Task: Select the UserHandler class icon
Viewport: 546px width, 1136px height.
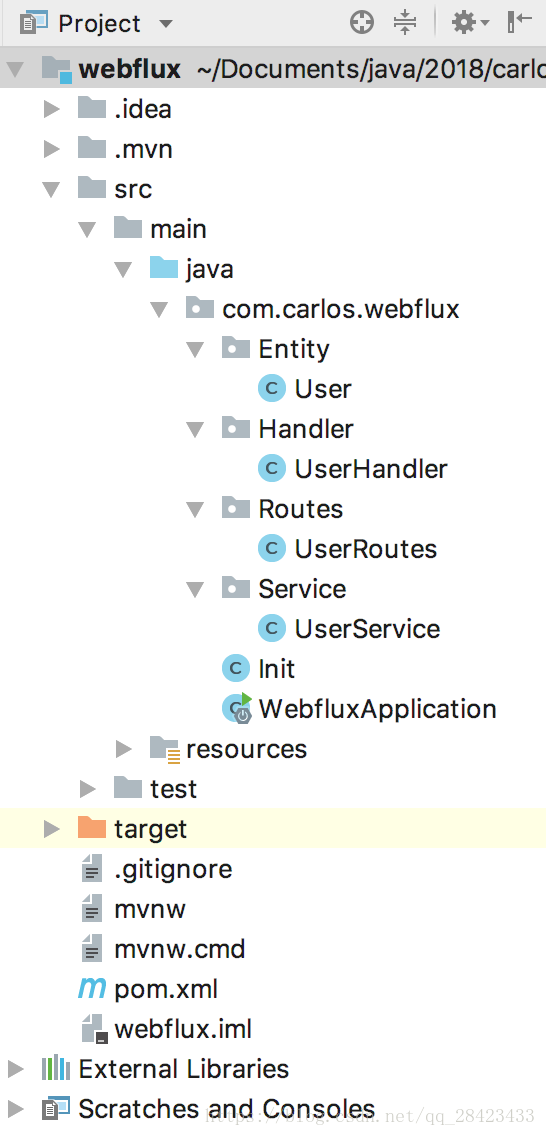Action: tap(272, 469)
